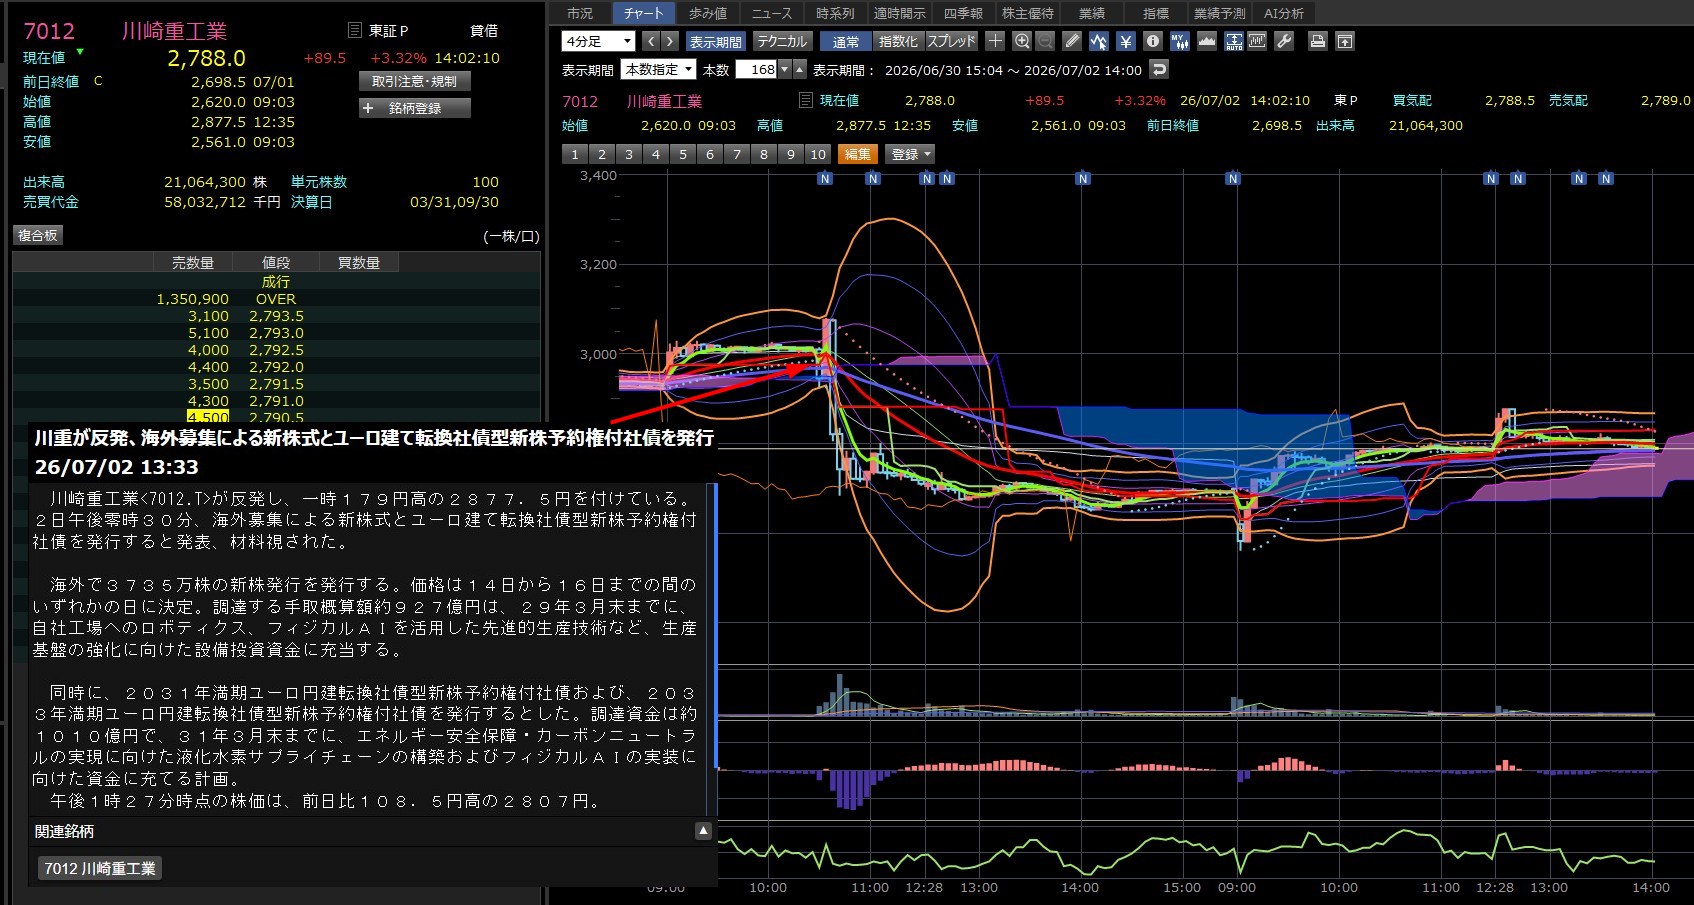Click the 指標 tab
The image size is (1694, 905).
tap(1155, 13)
